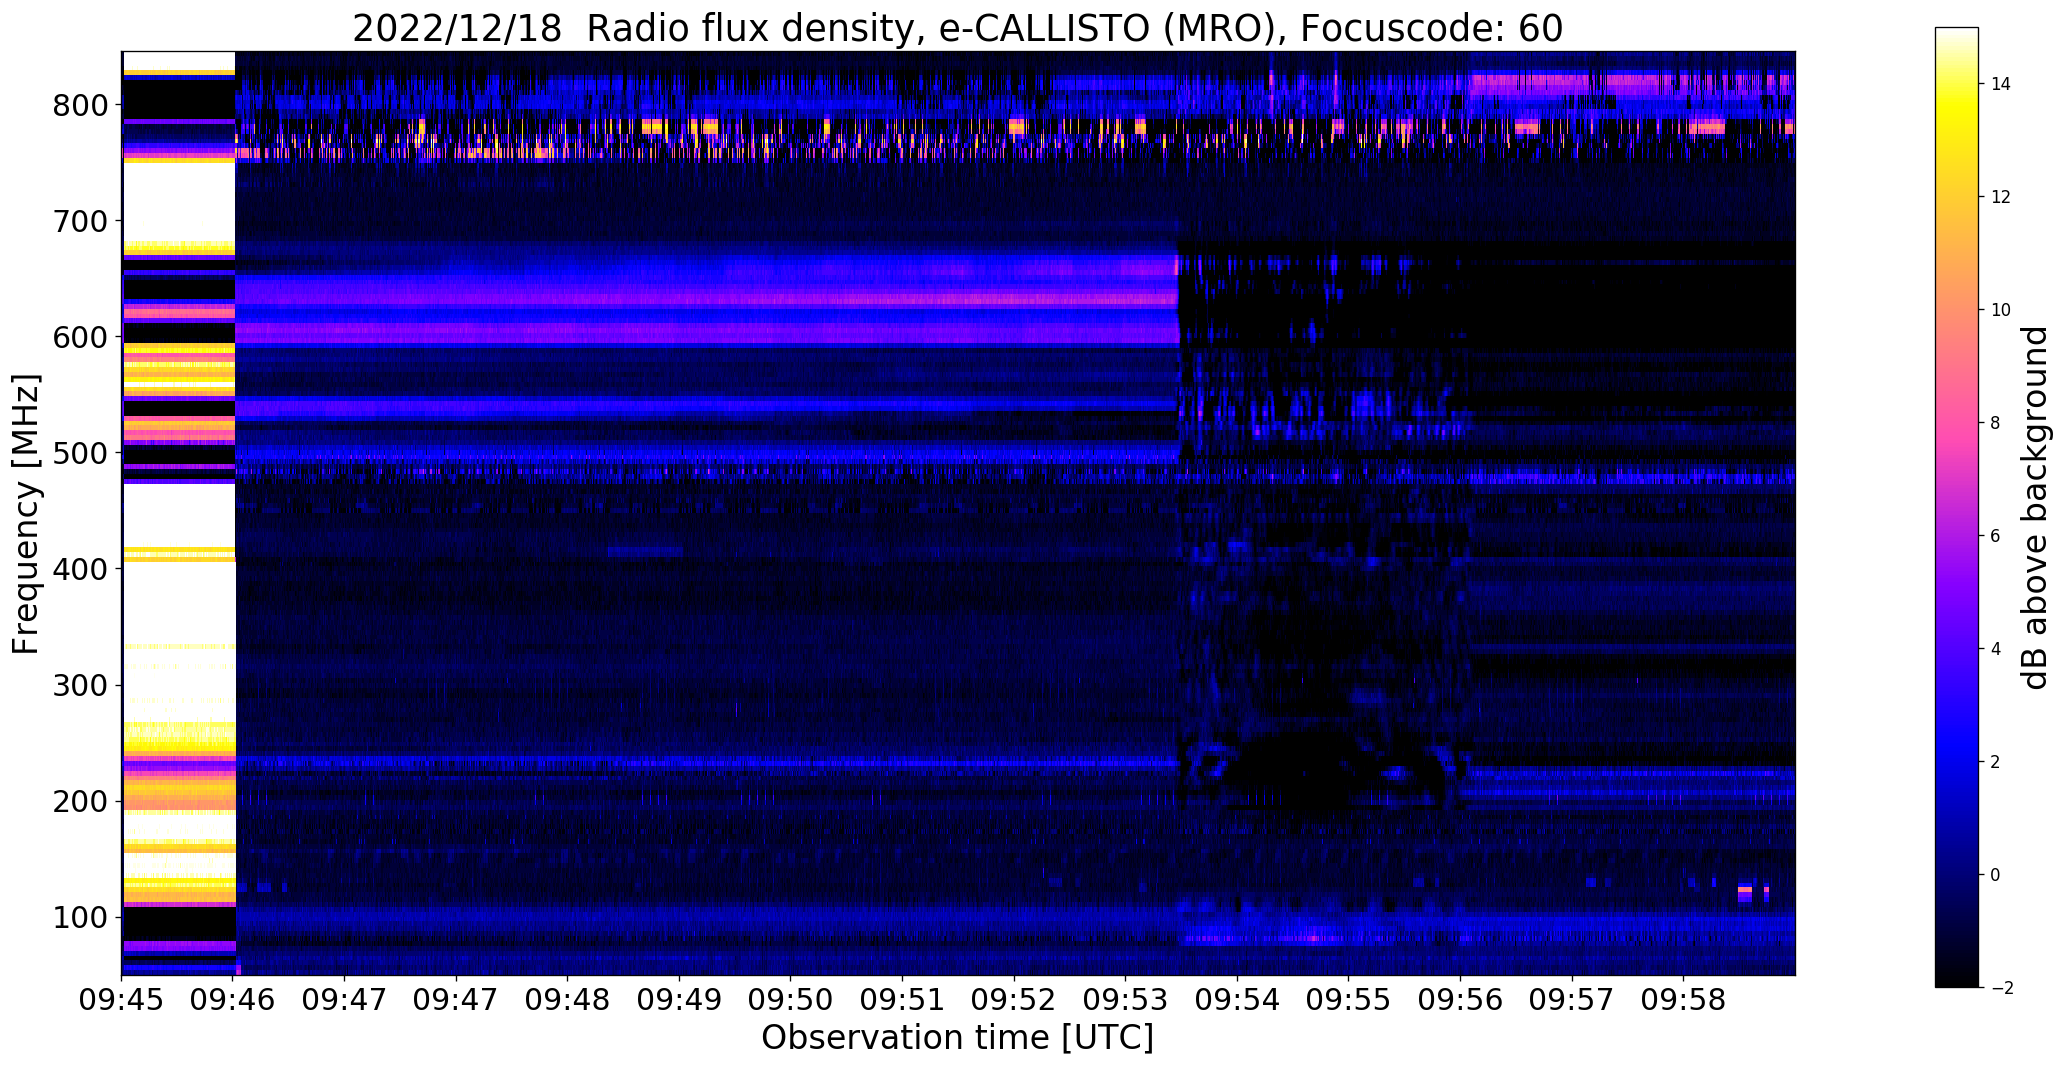Pick the 2 tick on the colorbar
The width and height of the screenshot is (2066, 1067).
click(1996, 762)
